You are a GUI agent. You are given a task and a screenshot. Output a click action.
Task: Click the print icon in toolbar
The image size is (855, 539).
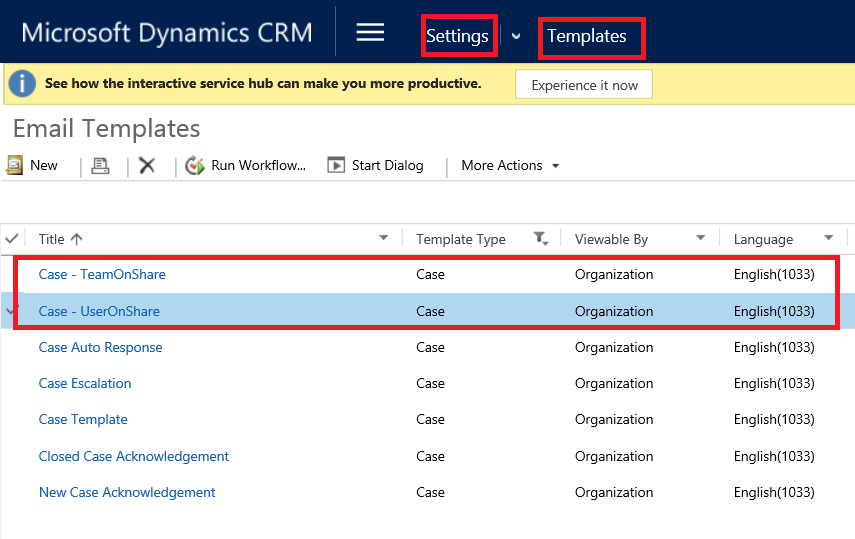tap(100, 166)
